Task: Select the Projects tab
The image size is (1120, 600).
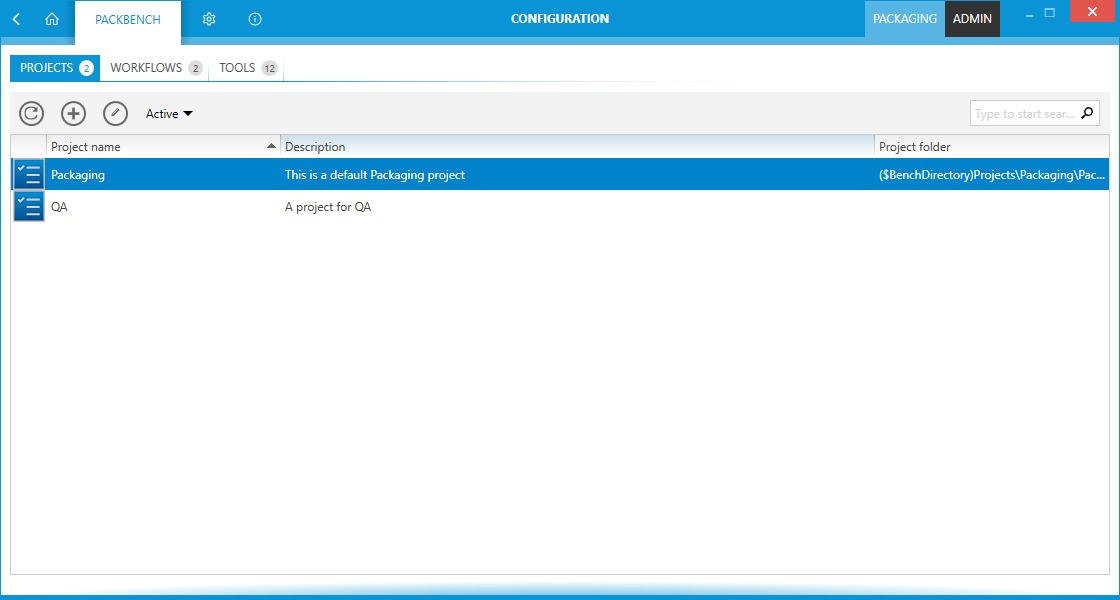Action: [x=55, y=68]
